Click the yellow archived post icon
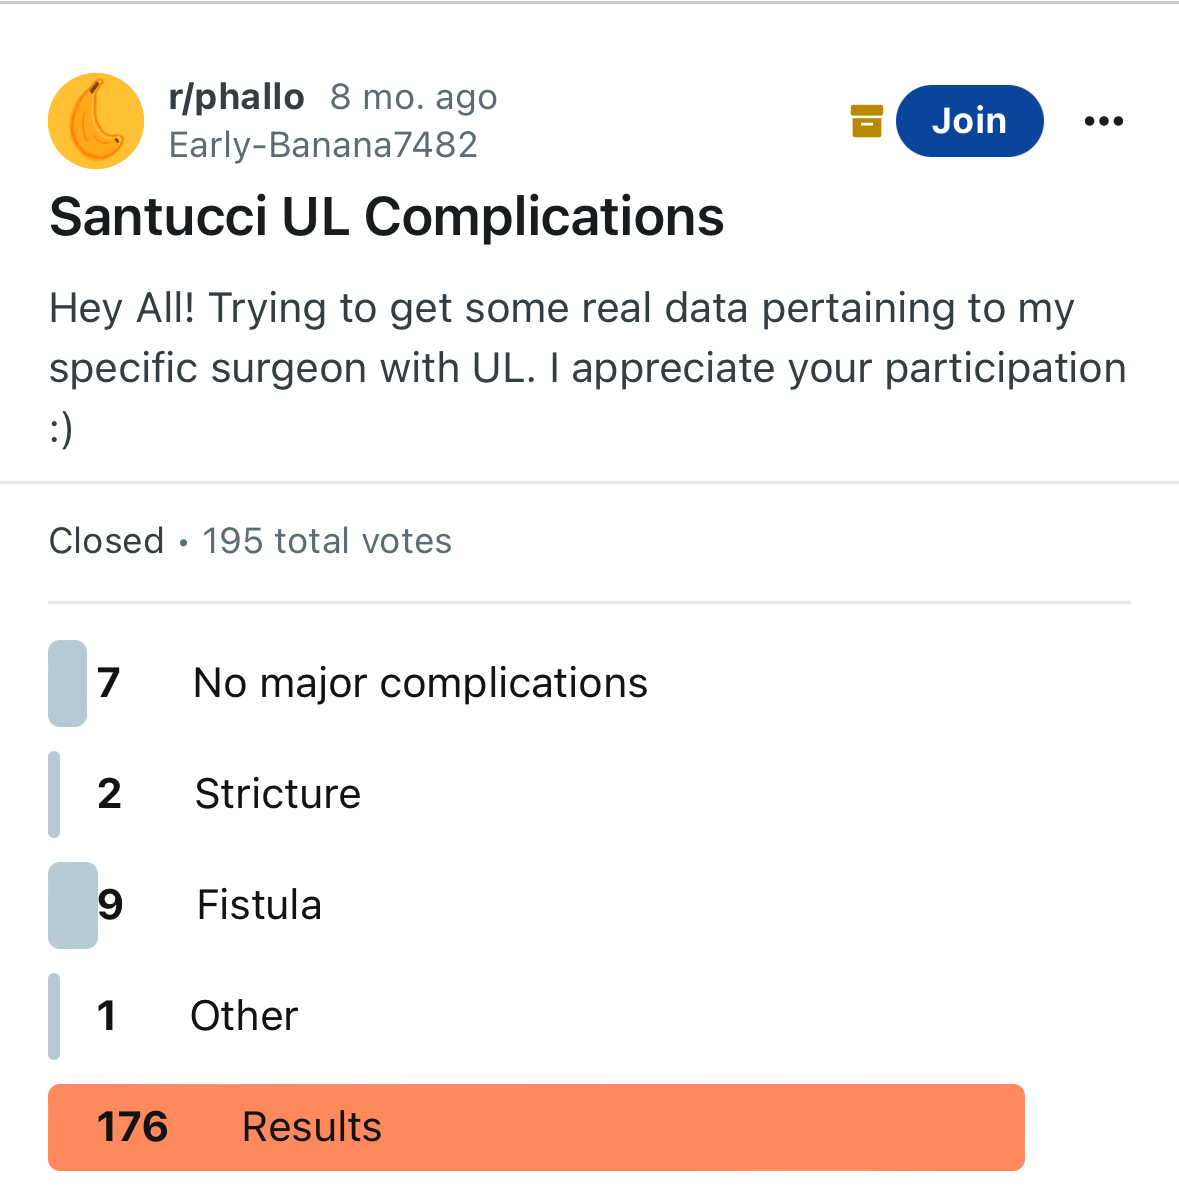1179x1204 pixels. pos(867,121)
